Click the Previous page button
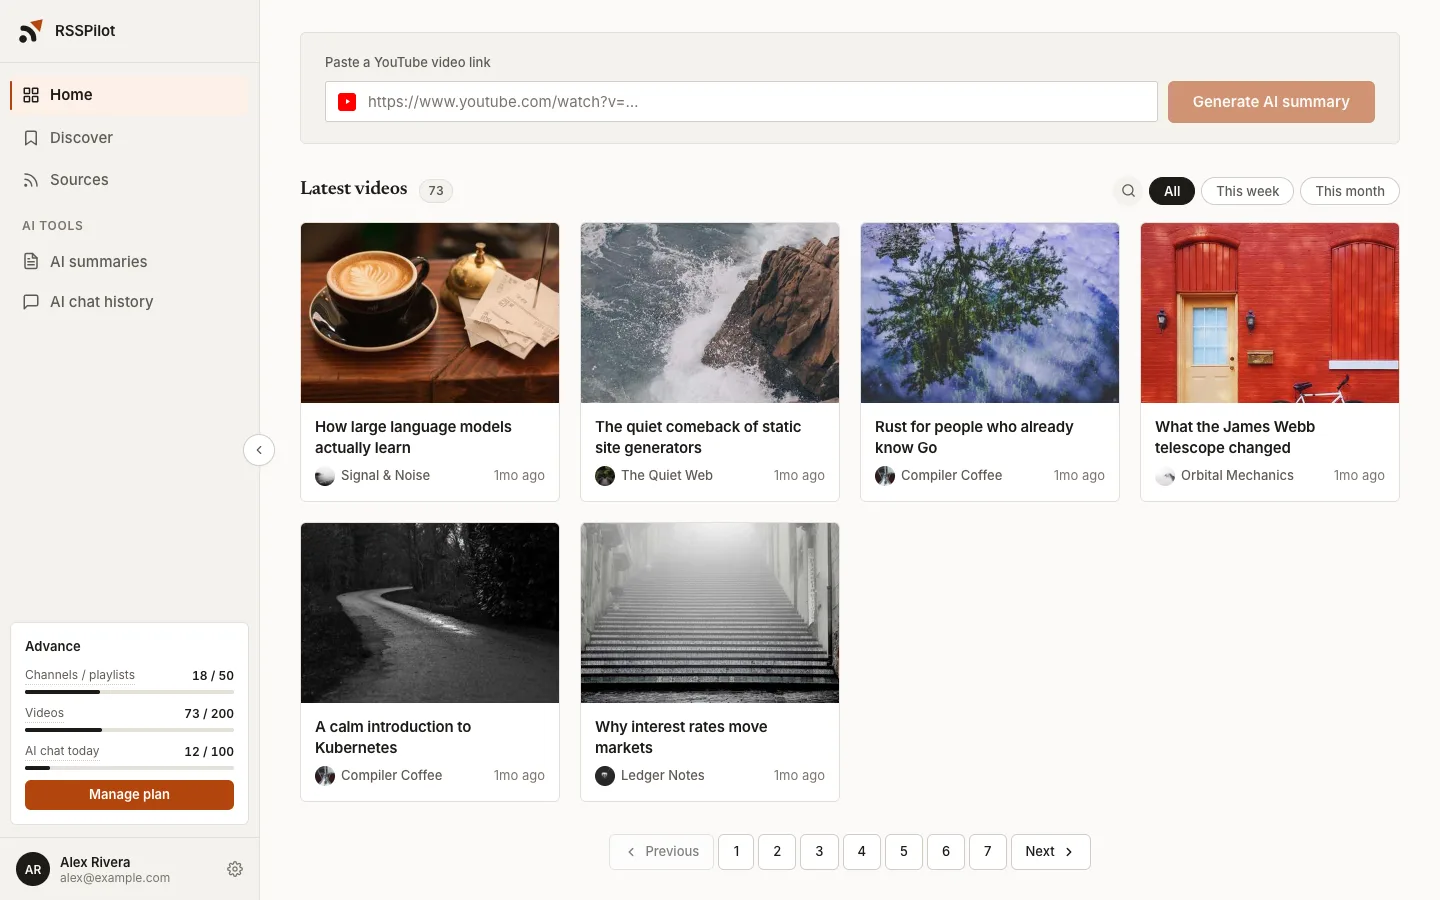Viewport: 1440px width, 900px height. click(x=661, y=852)
